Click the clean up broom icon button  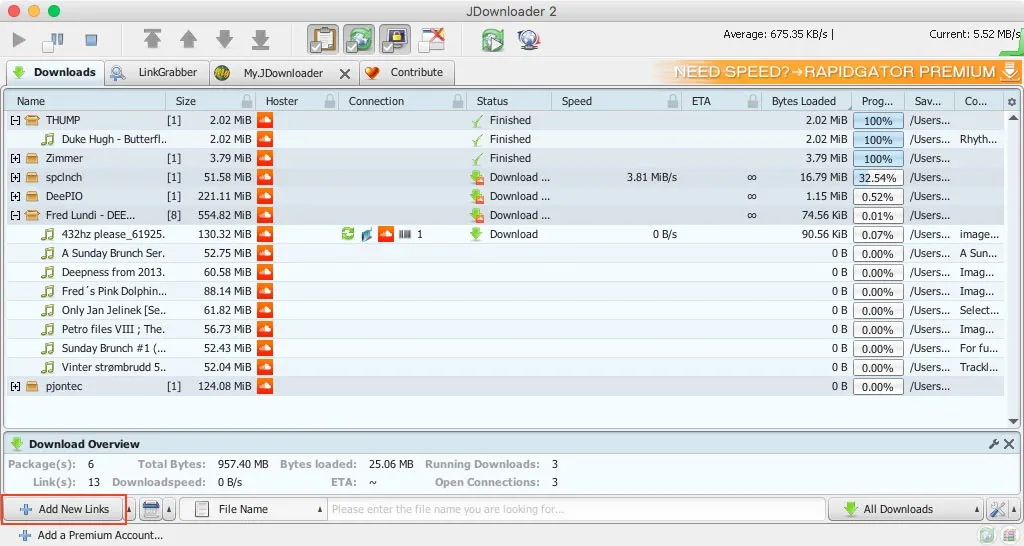(151, 509)
